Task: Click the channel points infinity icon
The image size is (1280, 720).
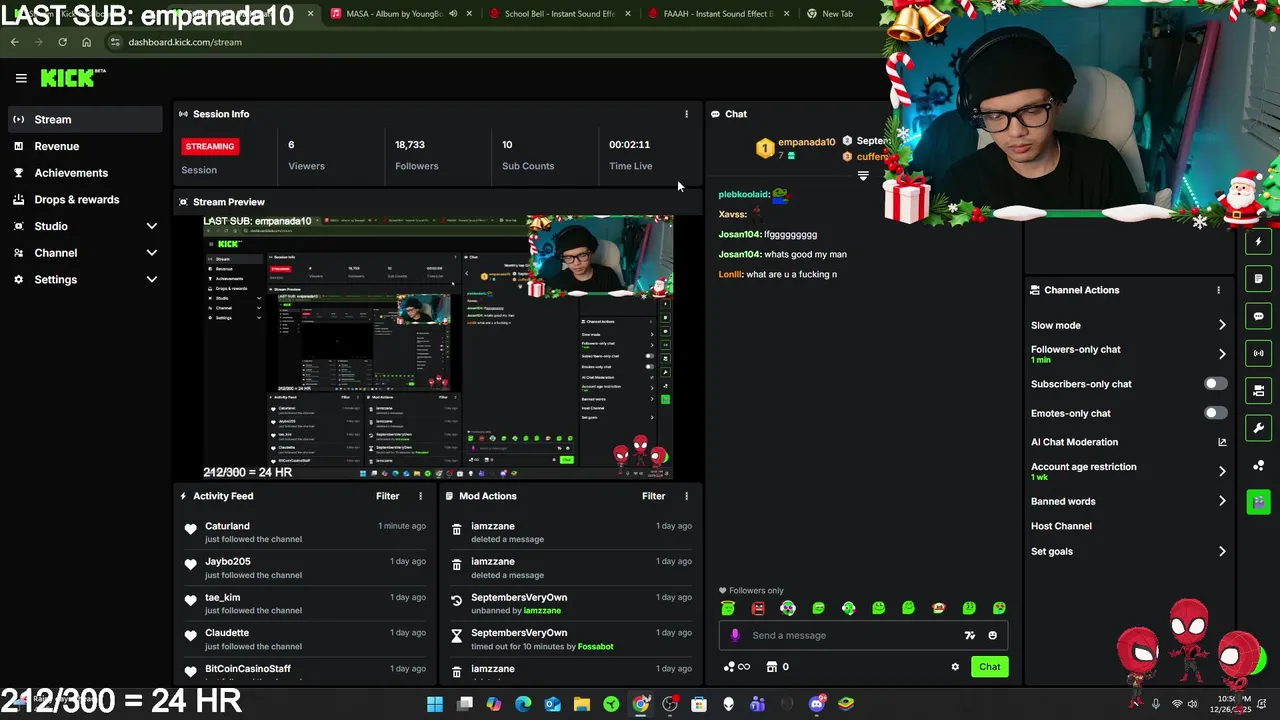Action: click(736, 667)
